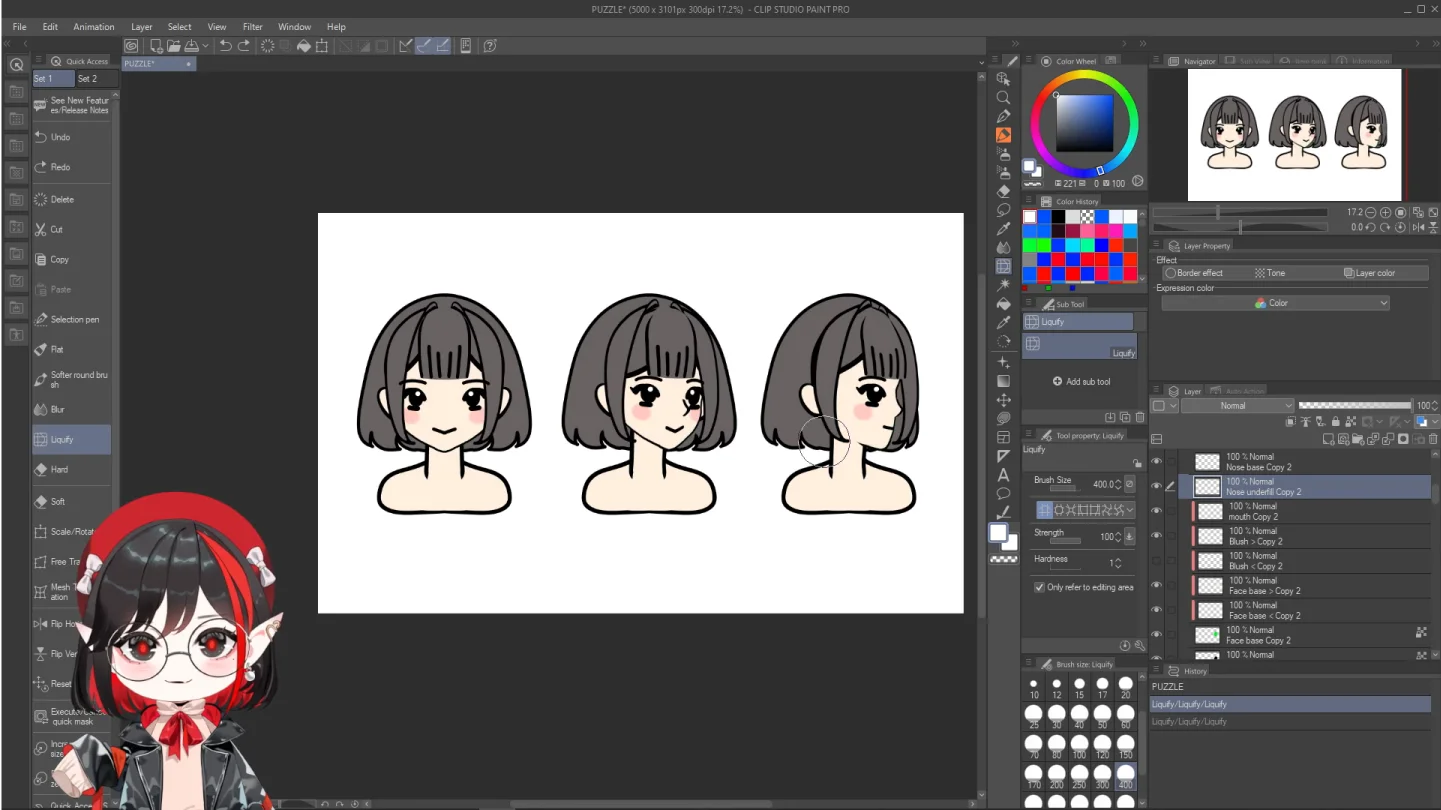Click inside the color wheel square picker
This screenshot has height=810, width=1441.
click(x=1085, y=123)
